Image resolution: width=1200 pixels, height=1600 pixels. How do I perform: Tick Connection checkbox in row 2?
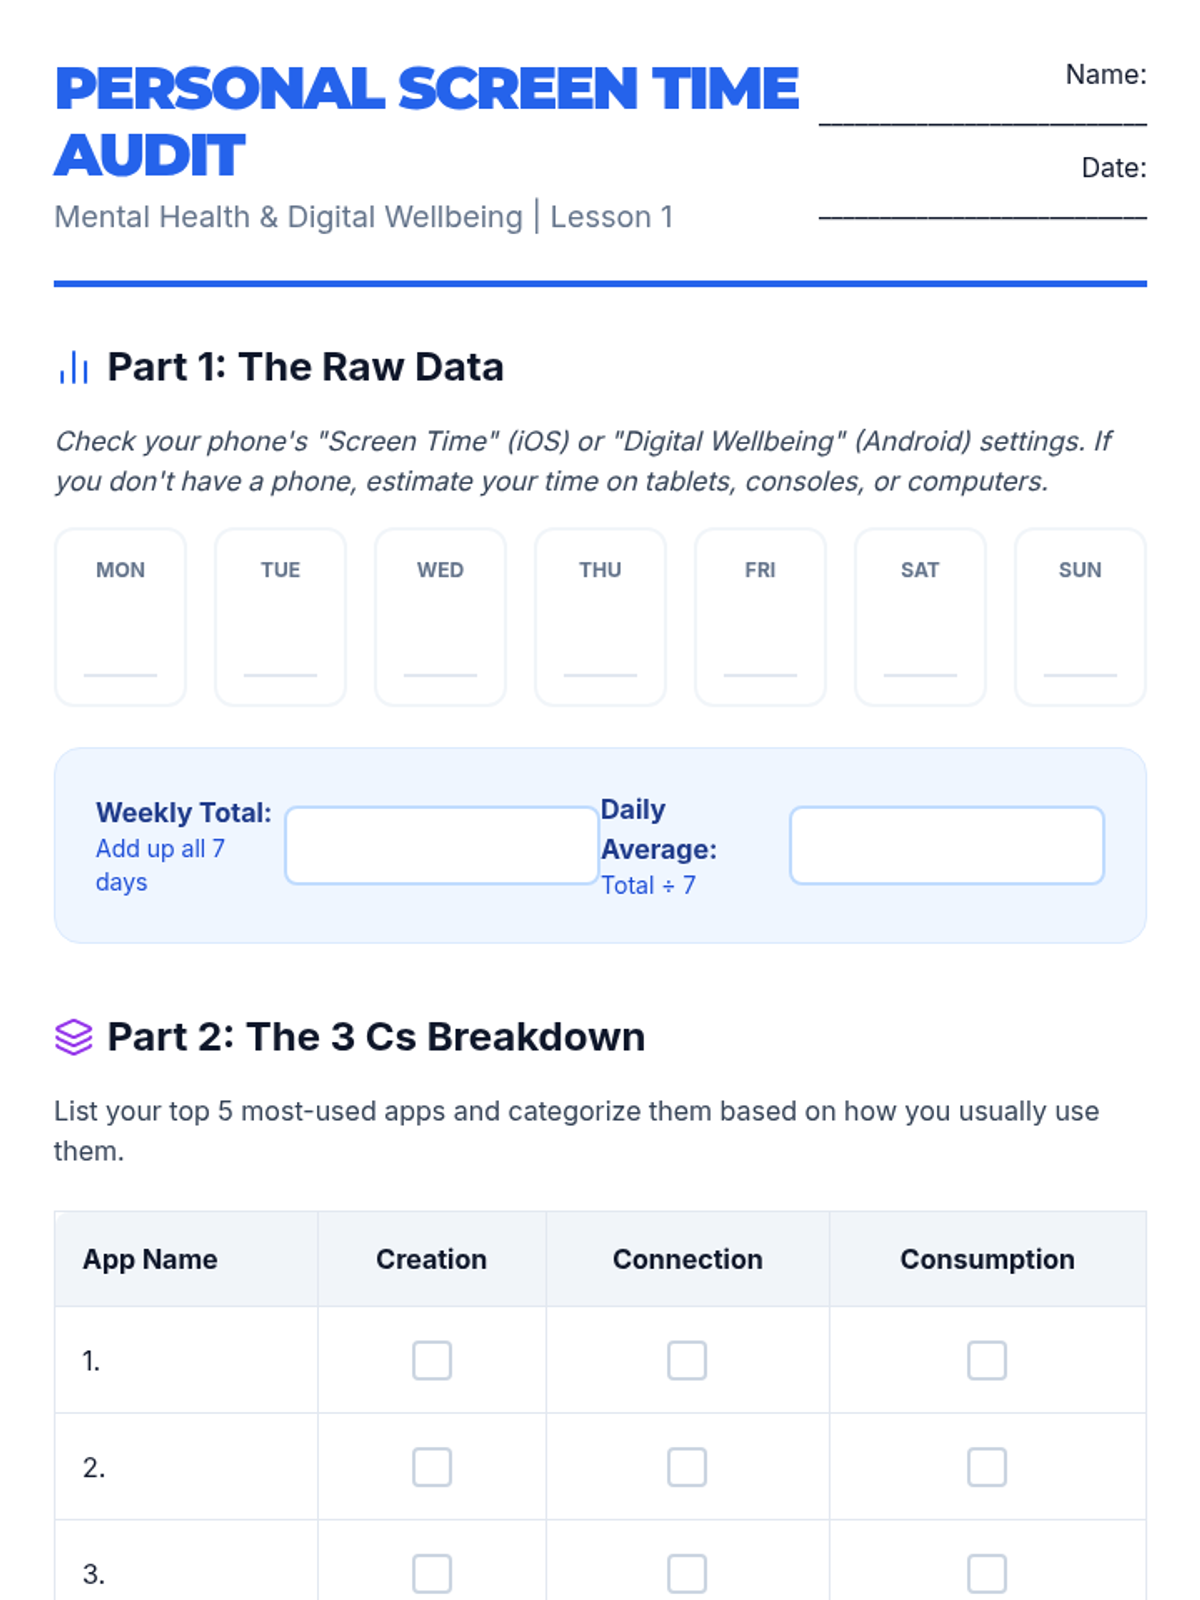(687, 1467)
